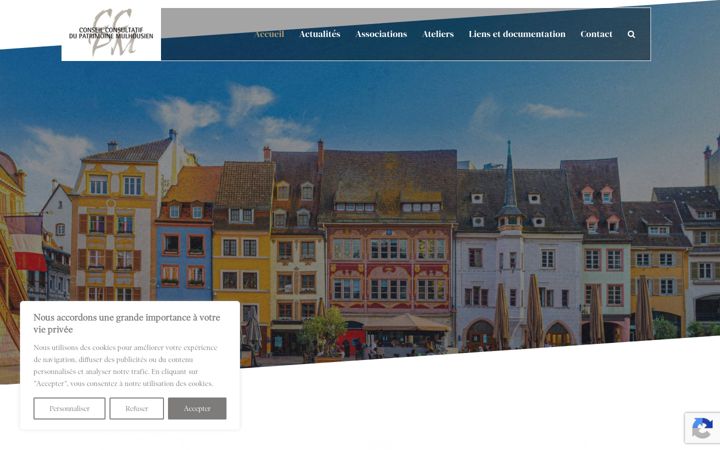Open the search magnifier icon in the navigation bar
720x450 pixels.
click(631, 34)
